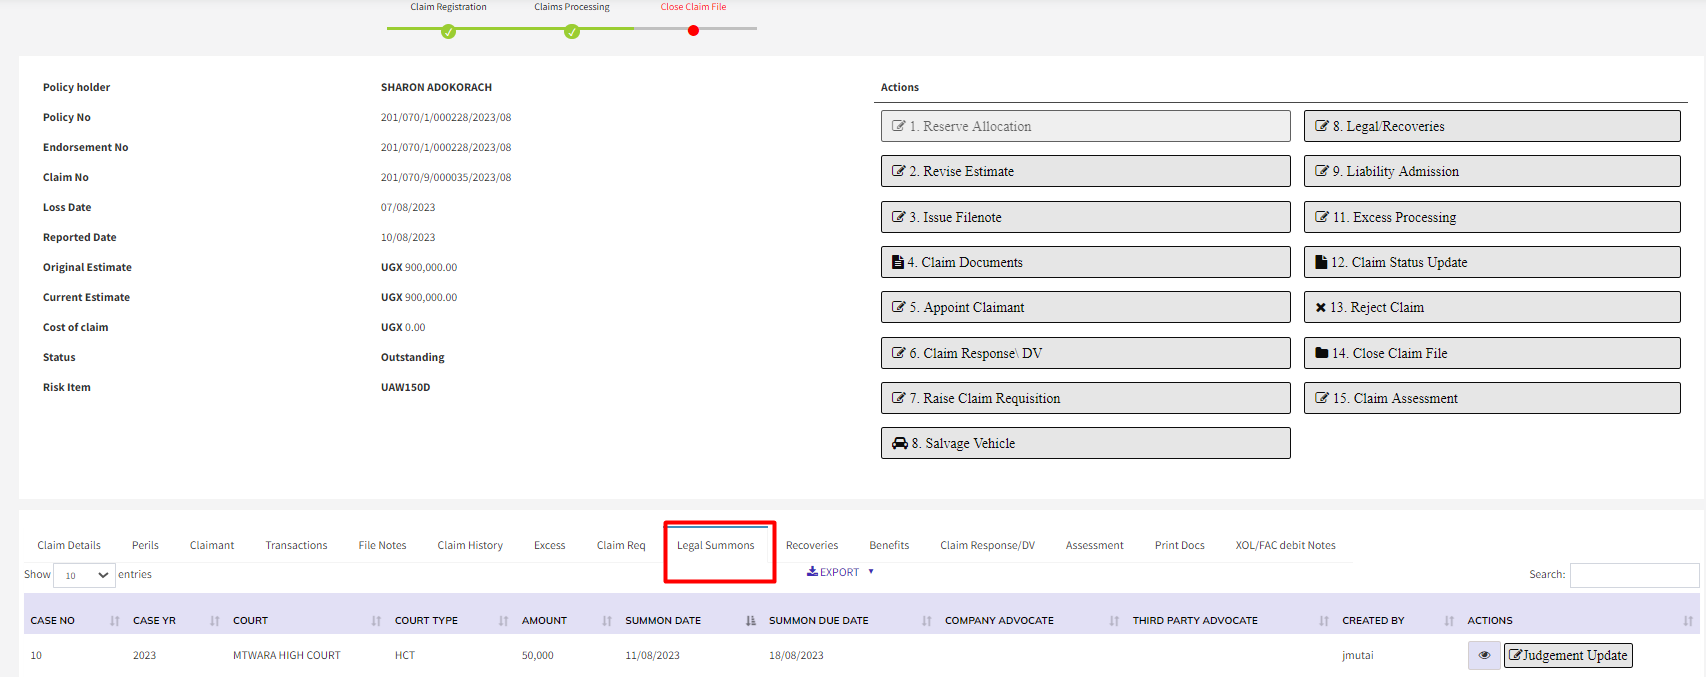
Task: Click the Judgement Update button
Action: click(1567, 655)
